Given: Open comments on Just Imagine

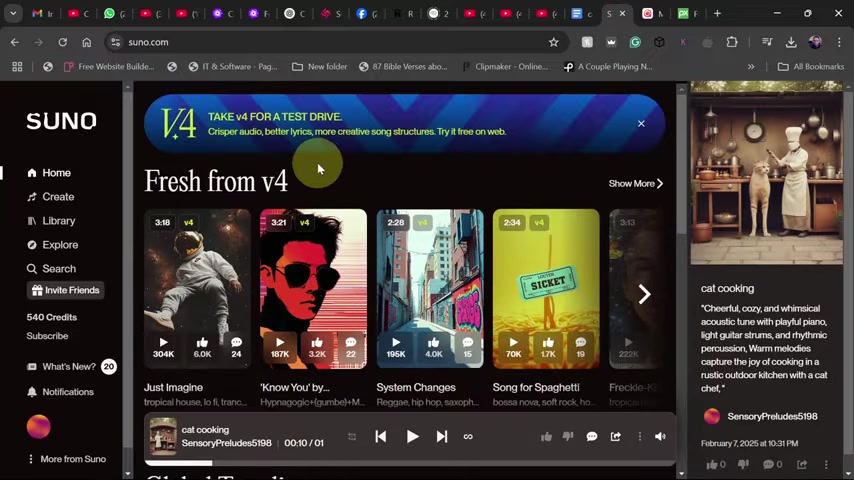Looking at the screenshot, I should [x=236, y=347].
